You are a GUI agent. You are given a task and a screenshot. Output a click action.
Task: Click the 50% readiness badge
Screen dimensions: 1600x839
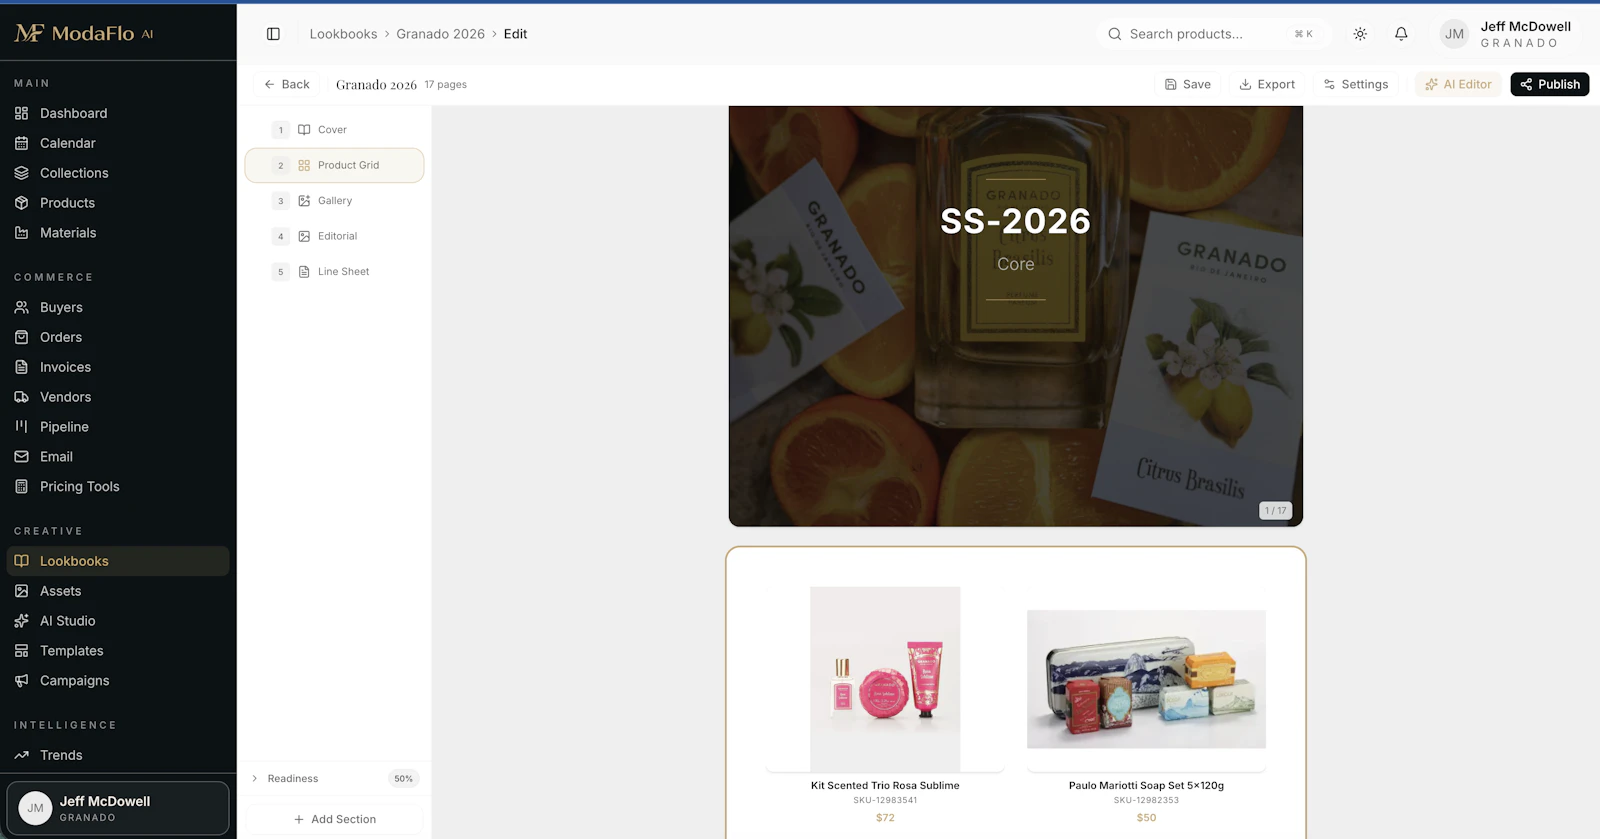[403, 778]
